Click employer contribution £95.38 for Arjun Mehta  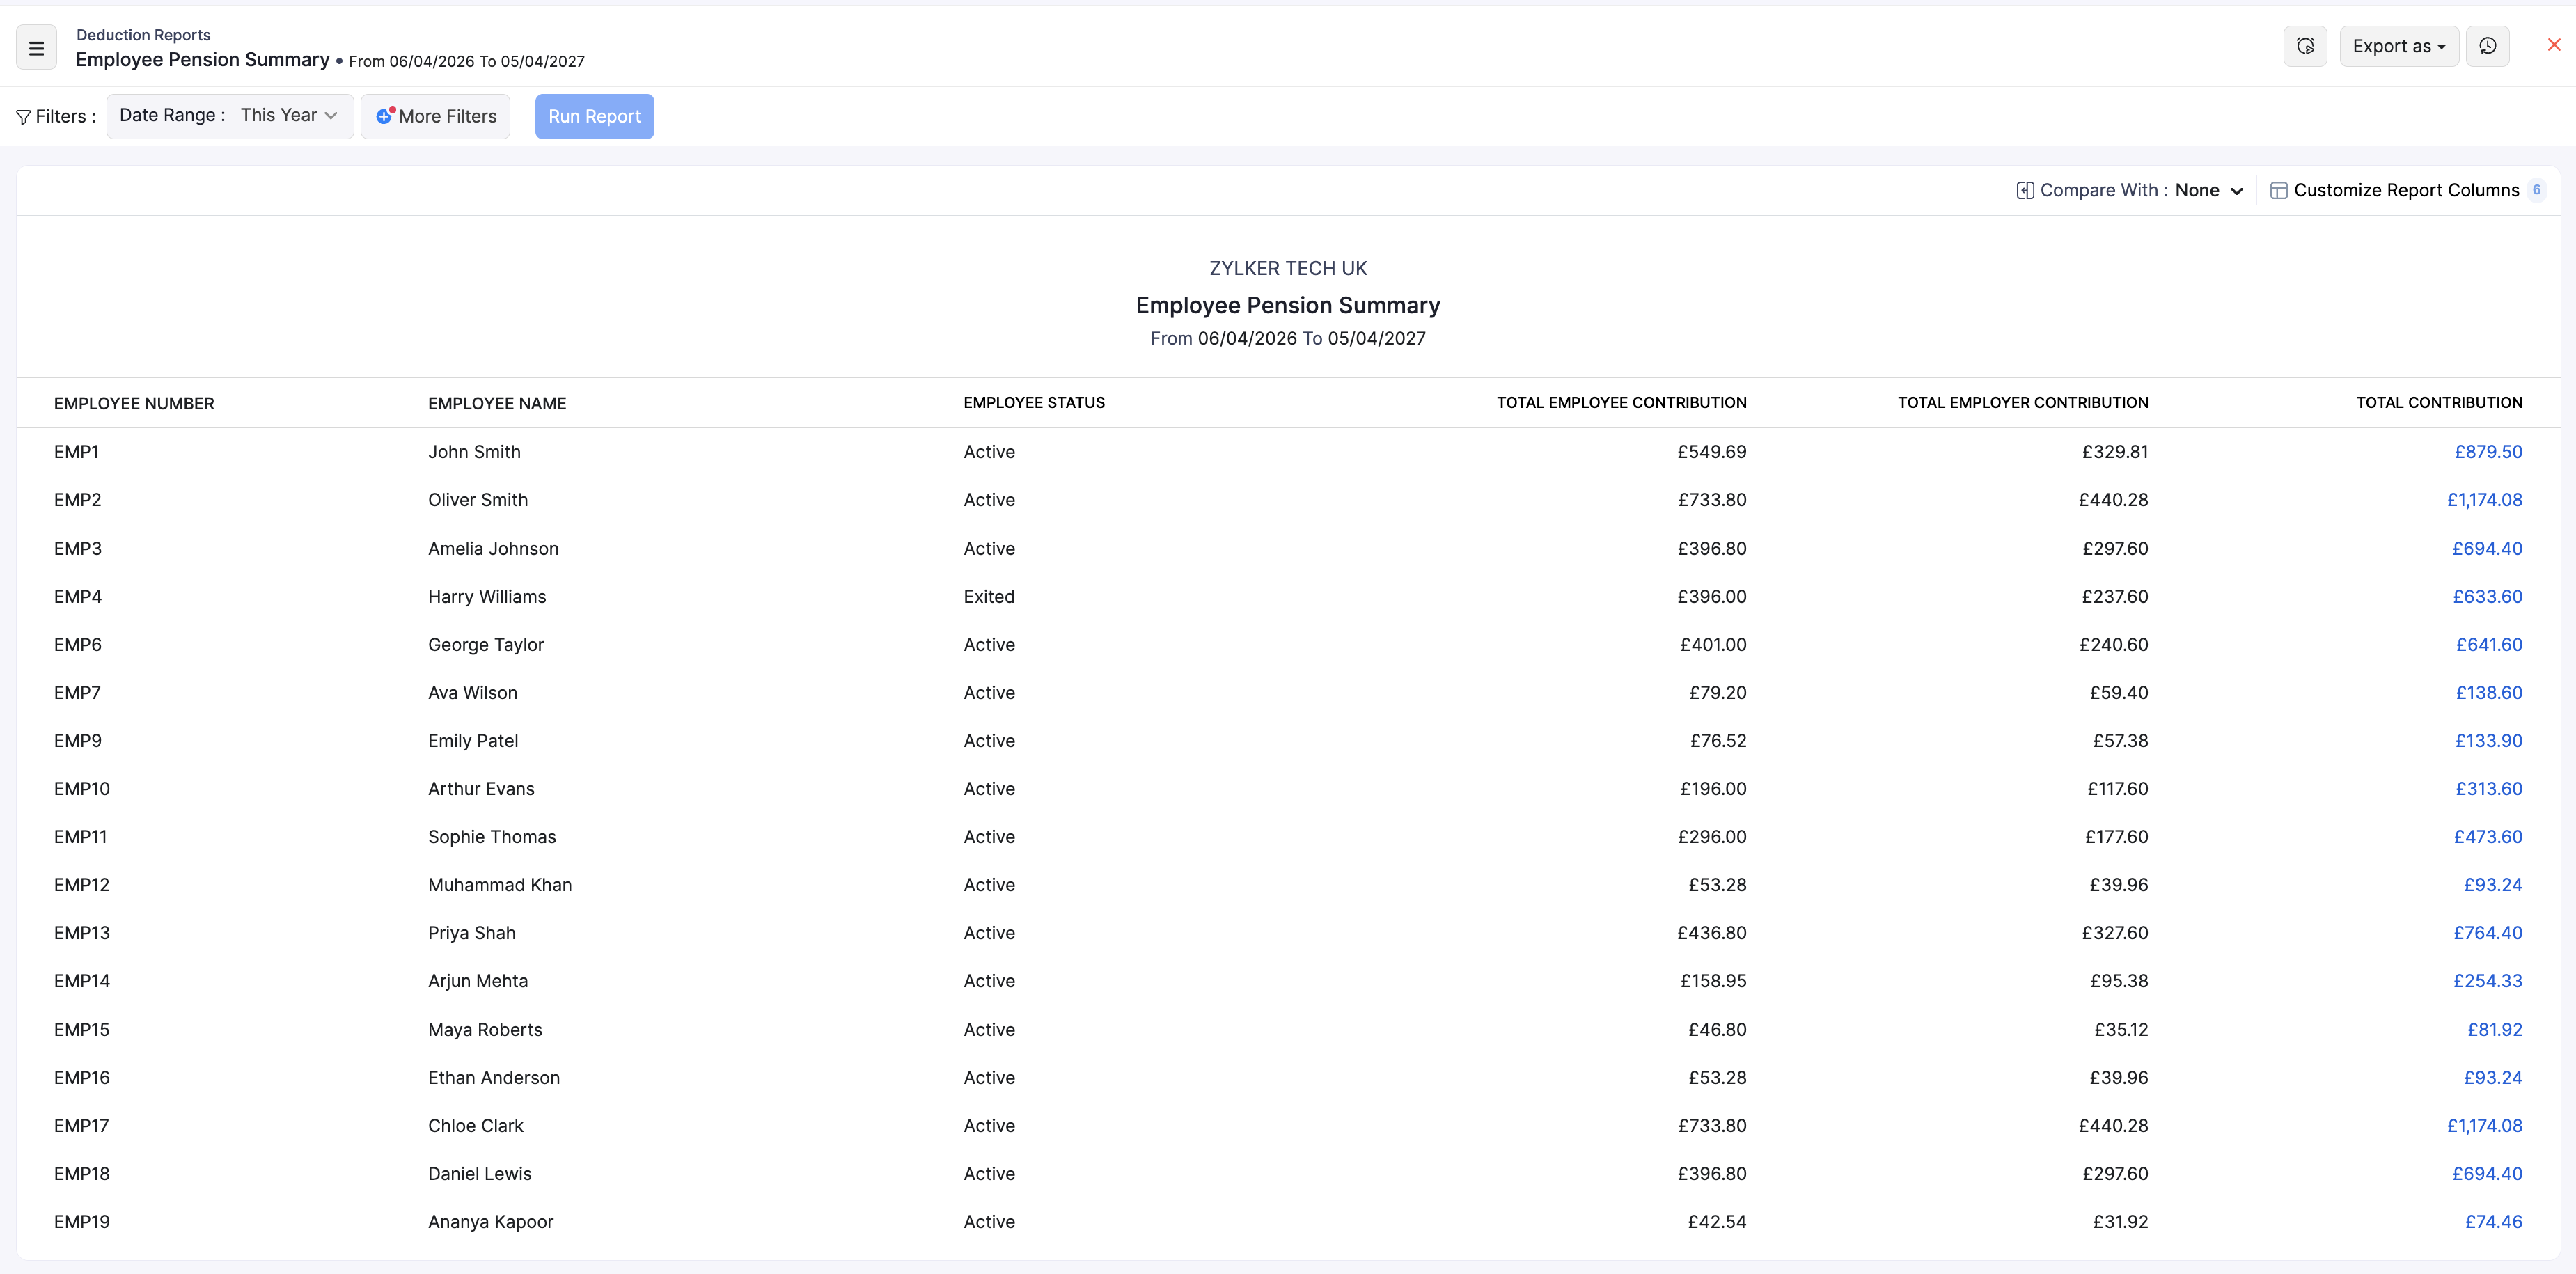(x=2118, y=981)
